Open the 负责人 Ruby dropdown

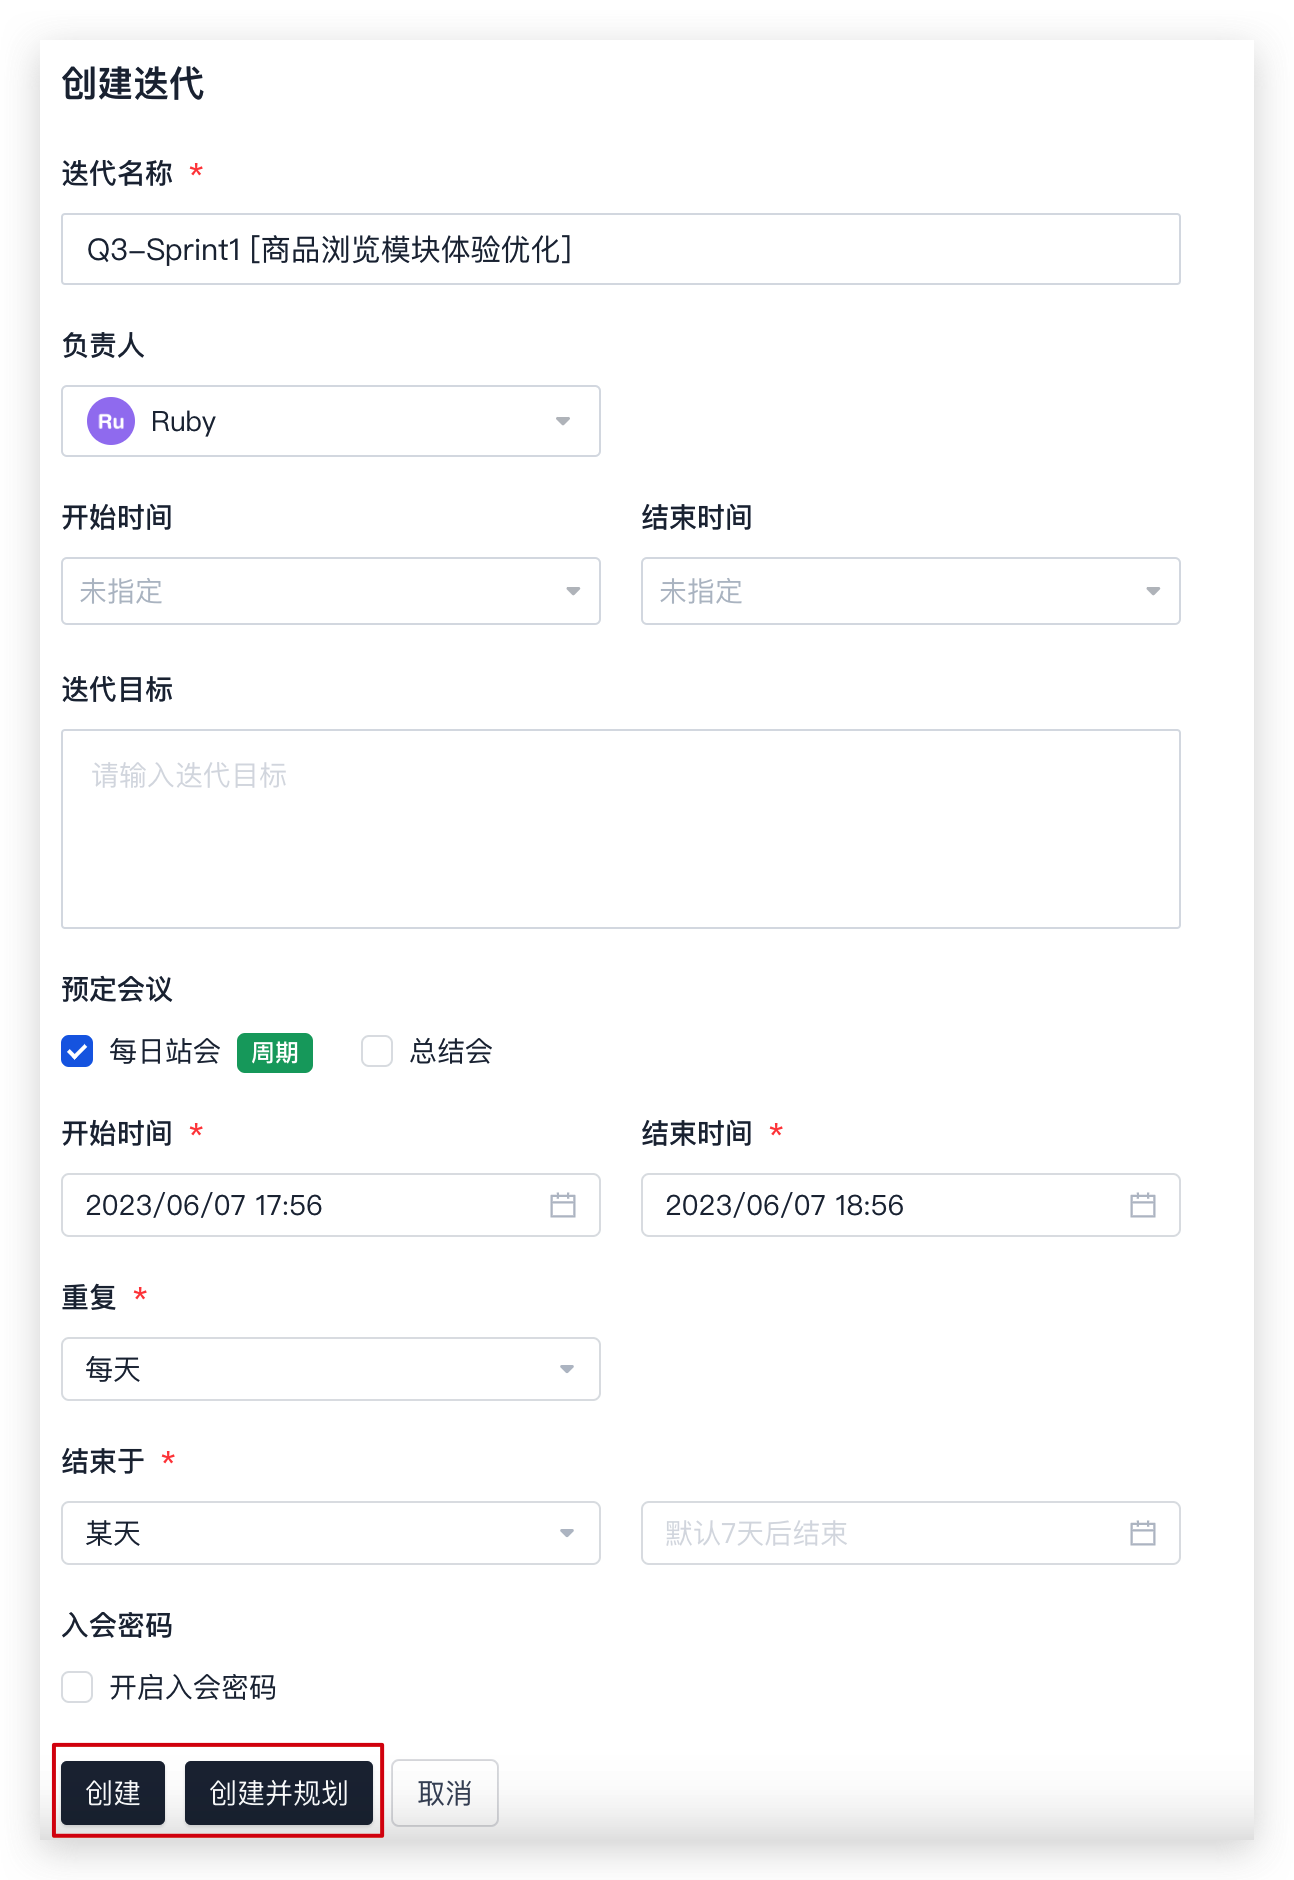pyautogui.click(x=331, y=421)
